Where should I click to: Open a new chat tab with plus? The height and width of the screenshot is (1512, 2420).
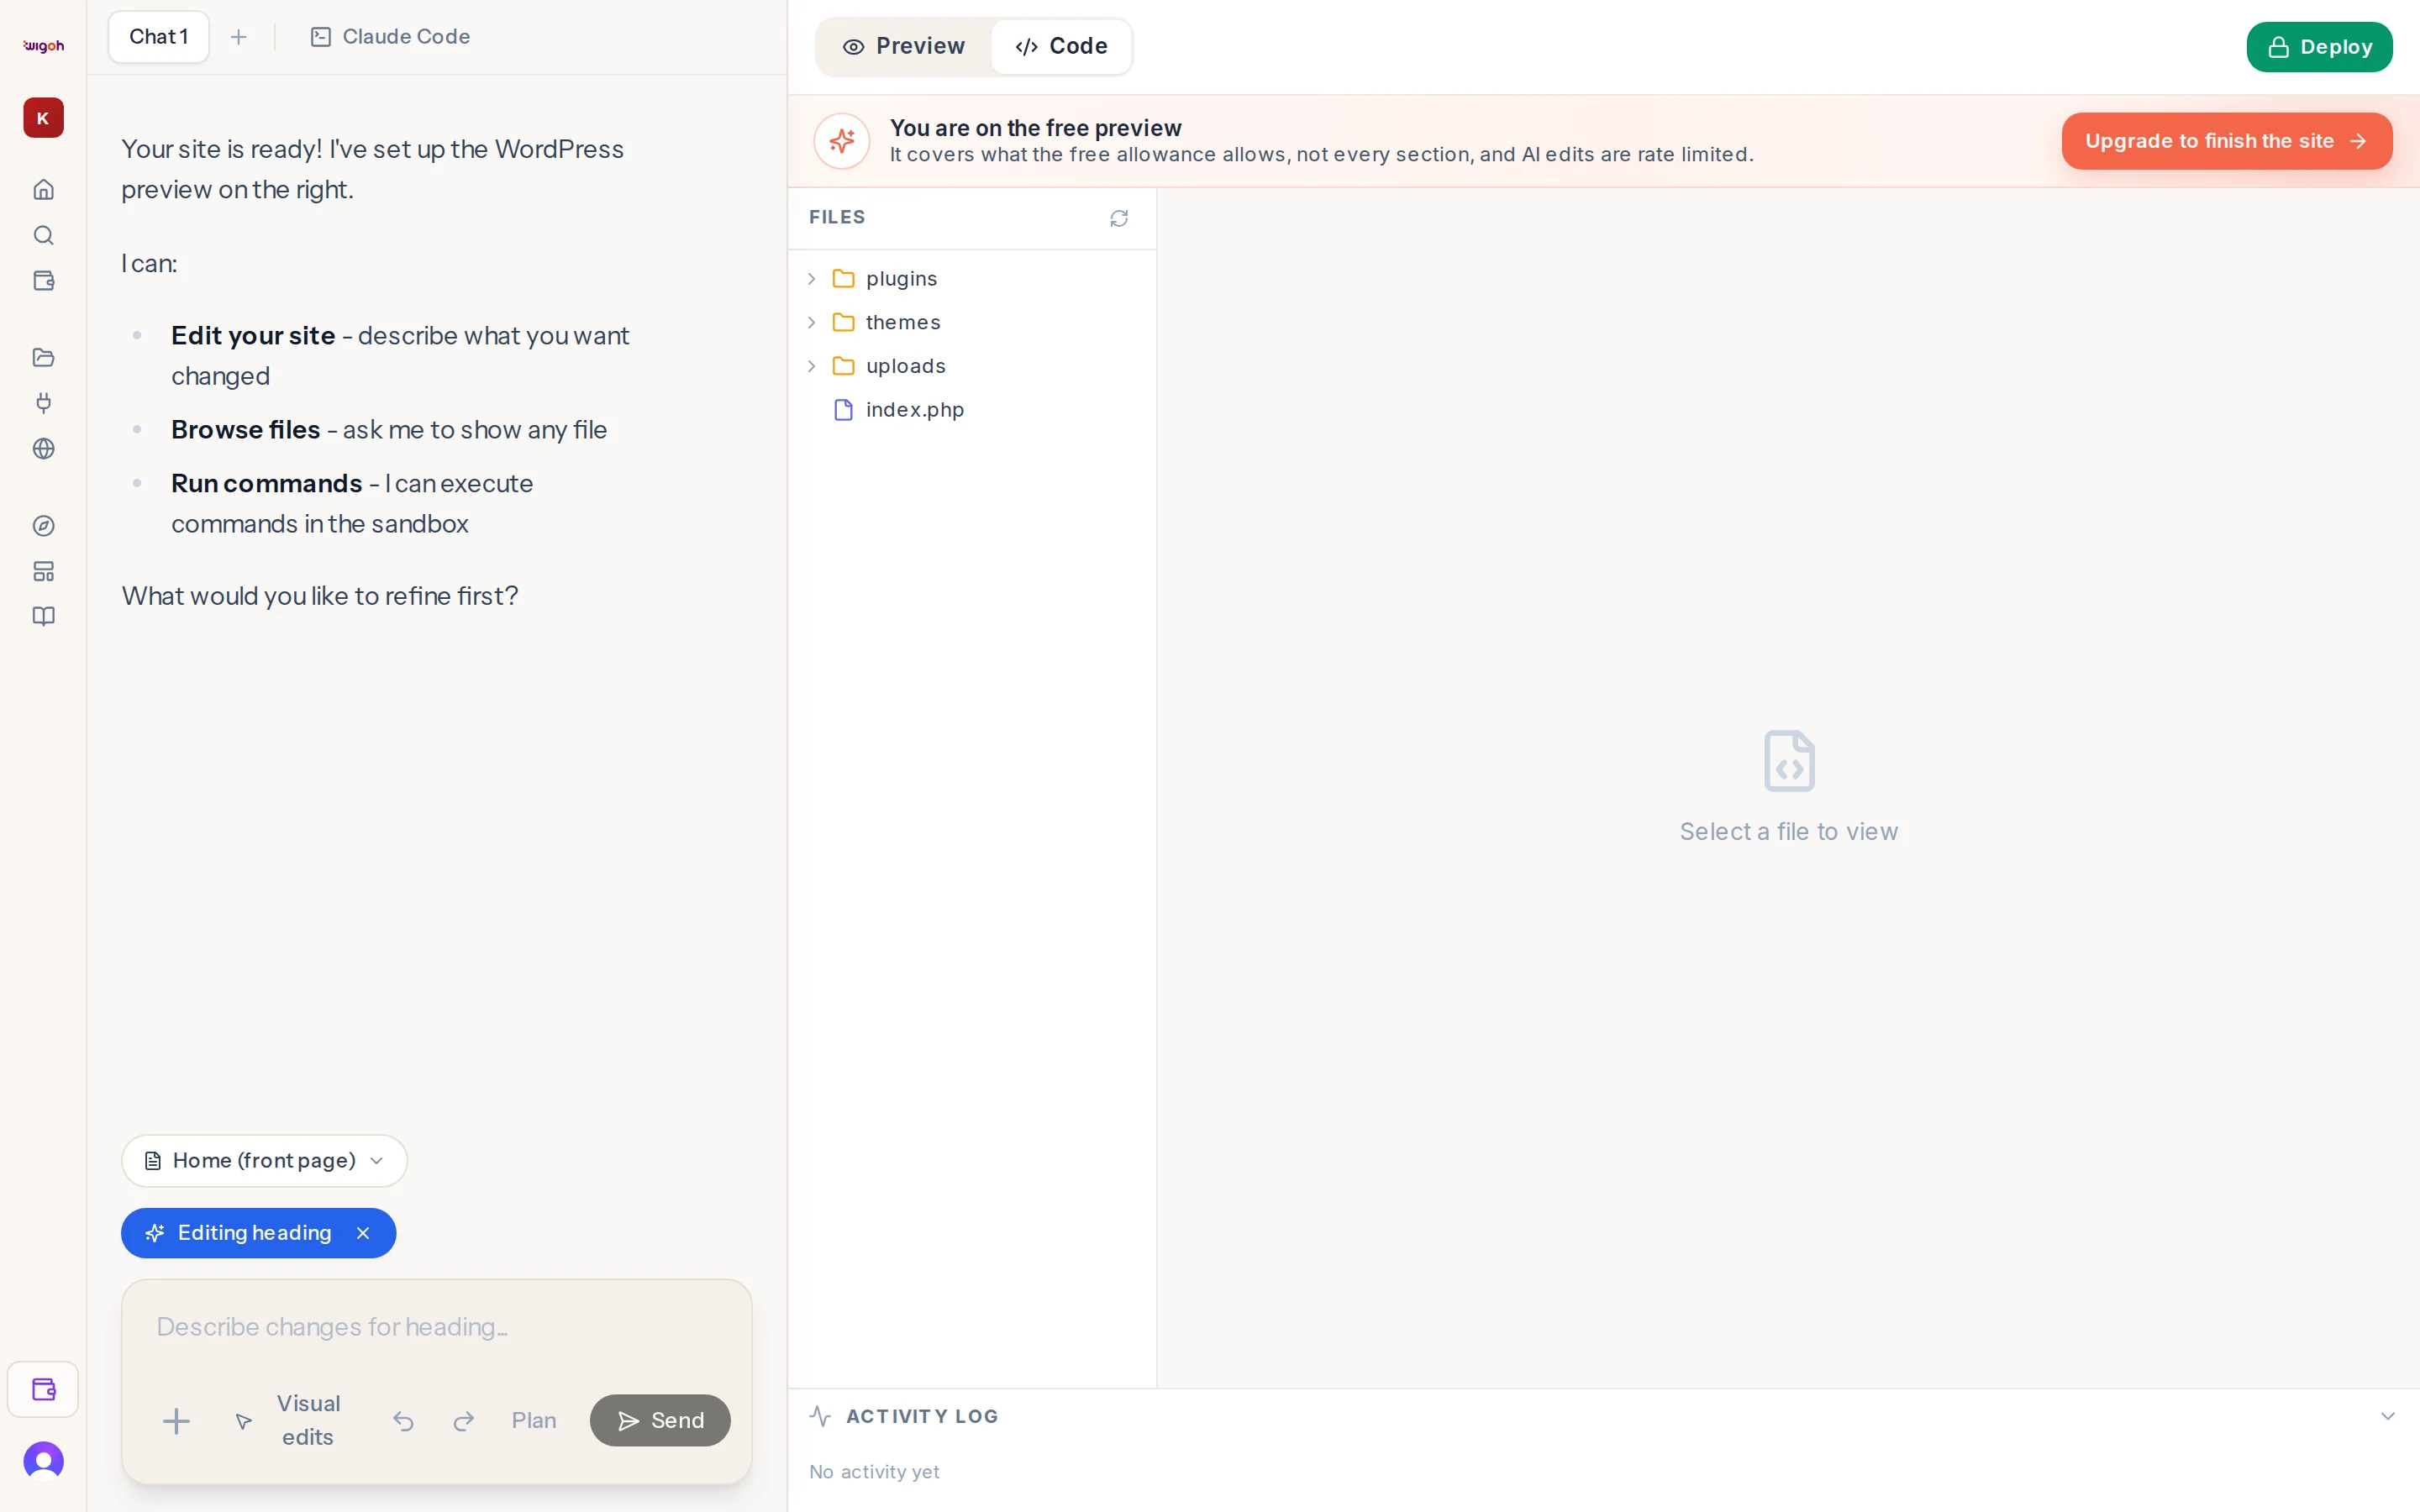tap(238, 37)
